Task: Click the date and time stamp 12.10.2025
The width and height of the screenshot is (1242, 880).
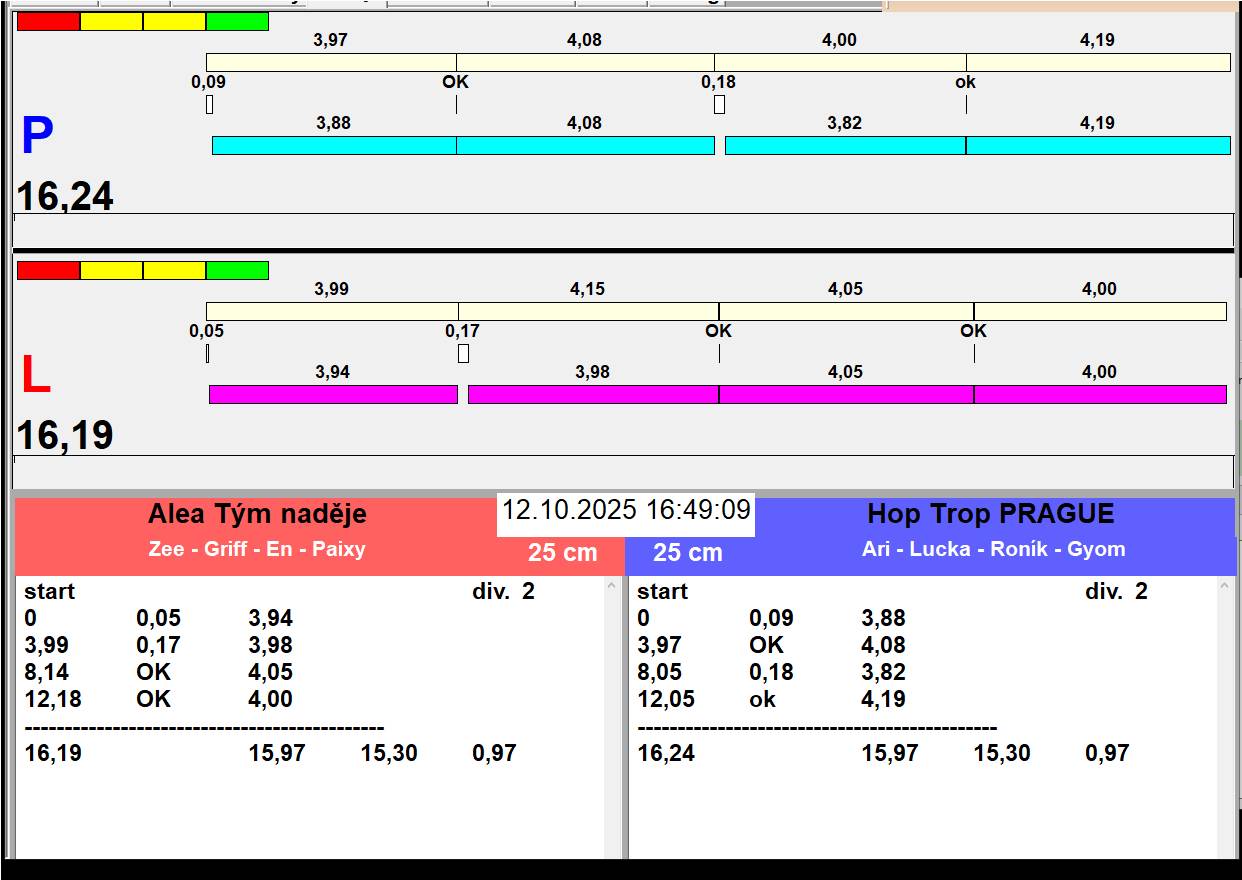Action: 626,511
